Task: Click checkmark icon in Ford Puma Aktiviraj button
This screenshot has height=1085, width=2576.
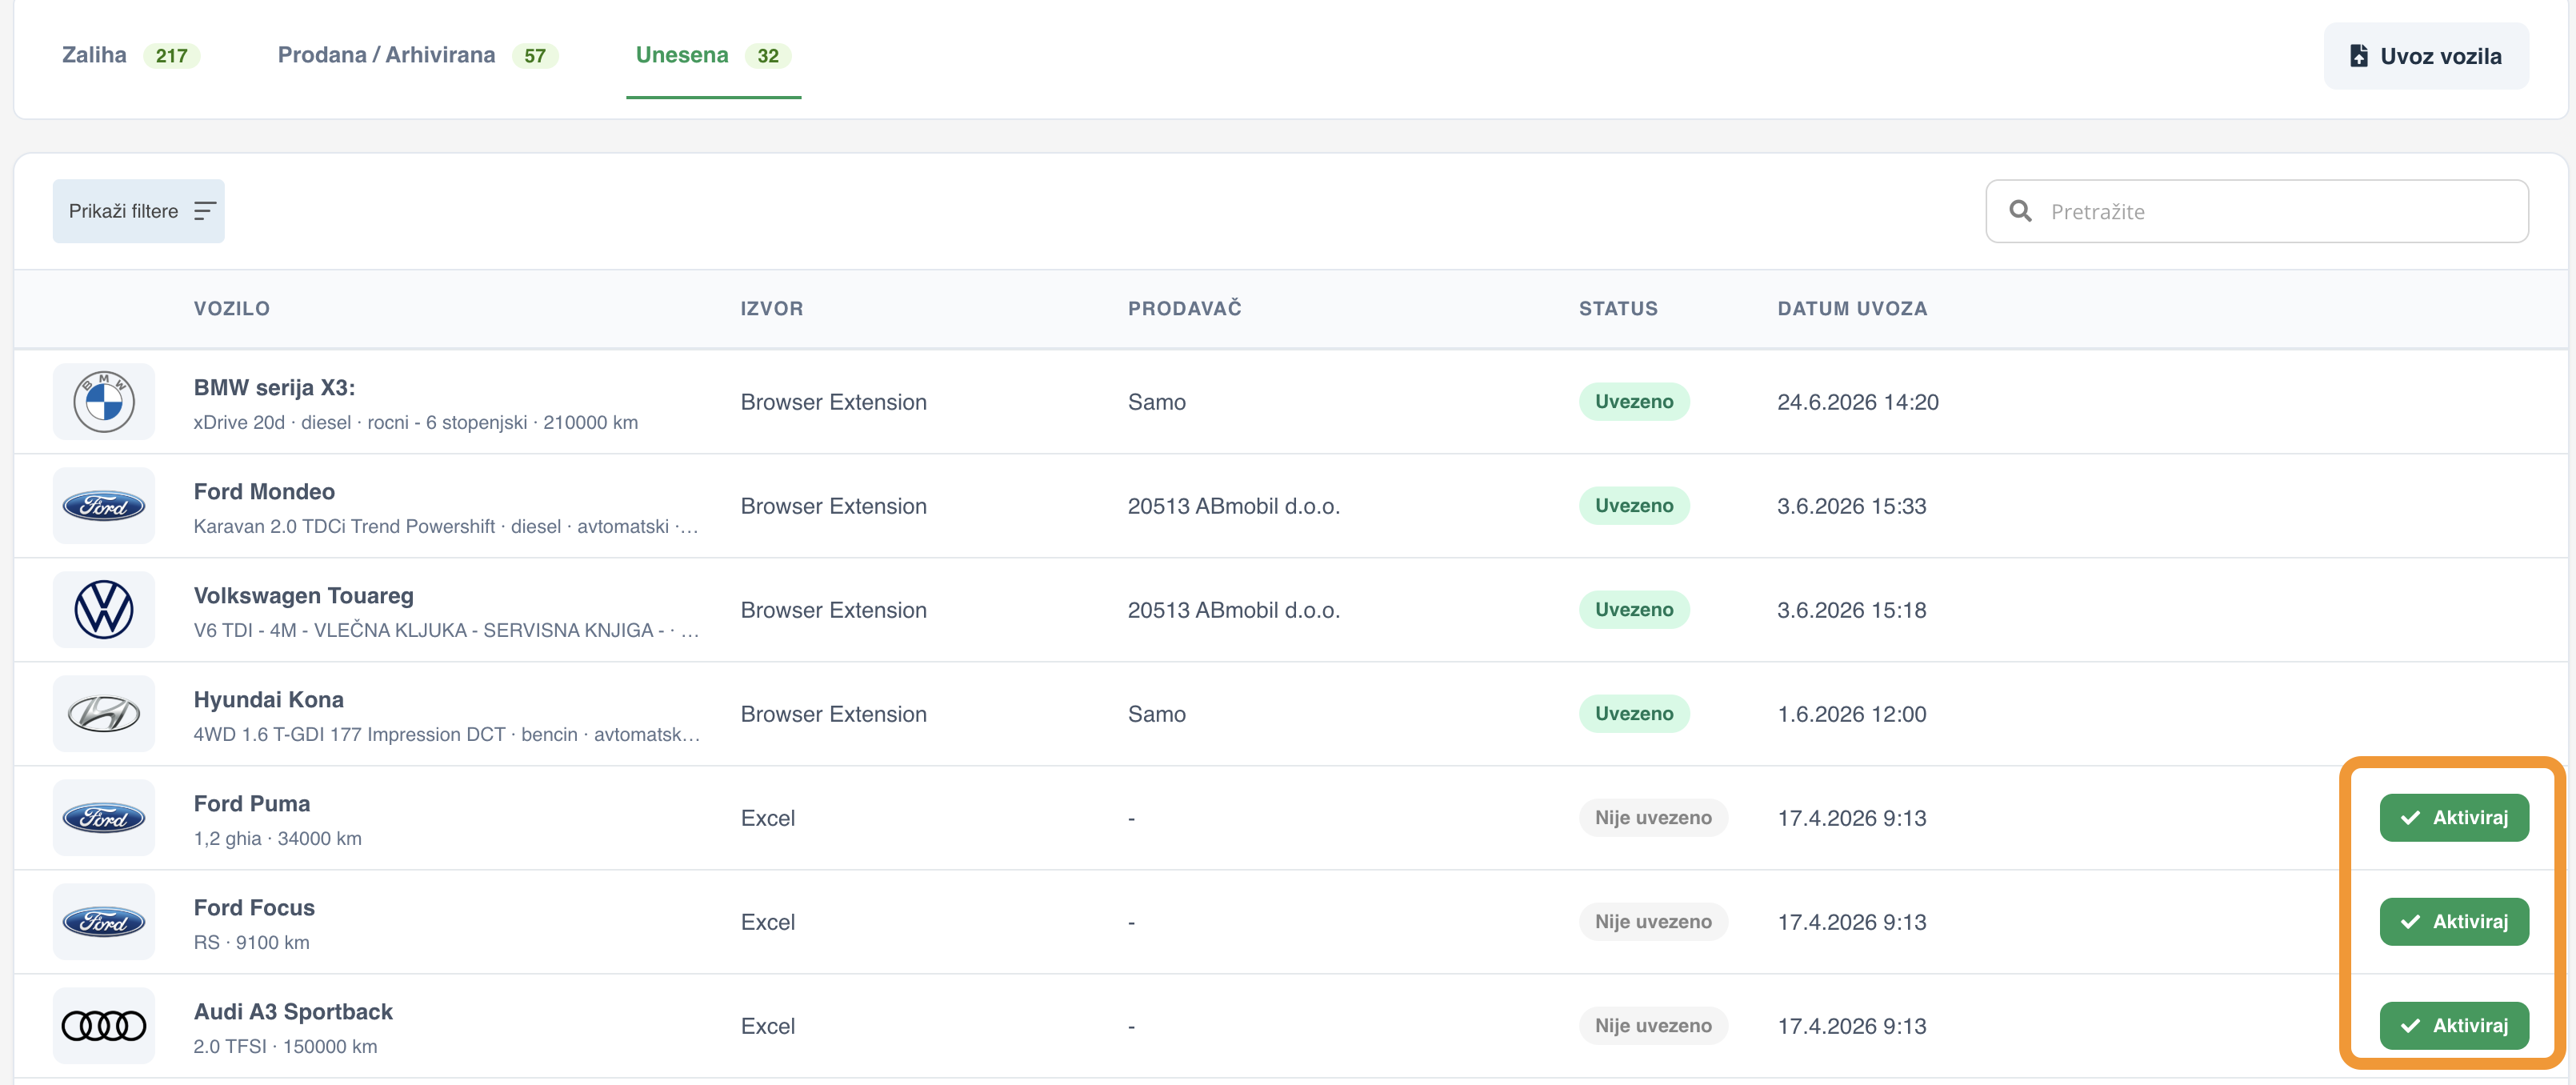Action: coord(2410,818)
